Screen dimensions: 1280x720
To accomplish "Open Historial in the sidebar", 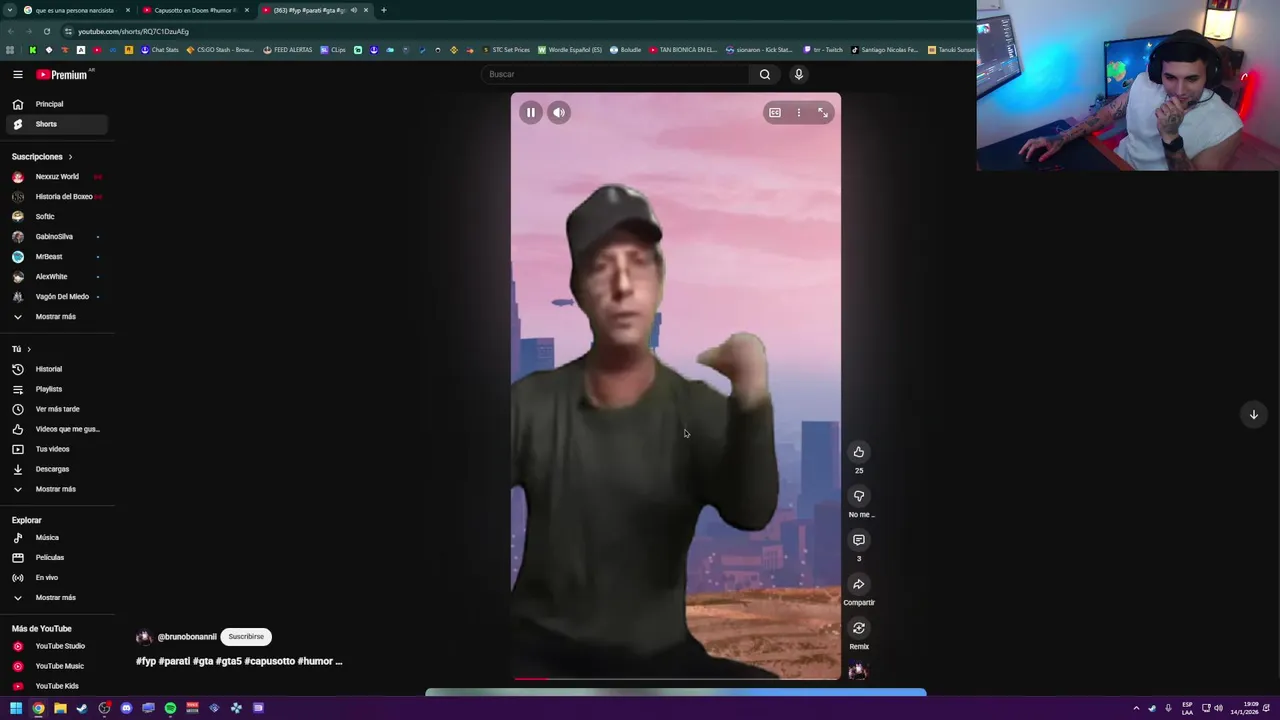I will [x=55, y=369].
